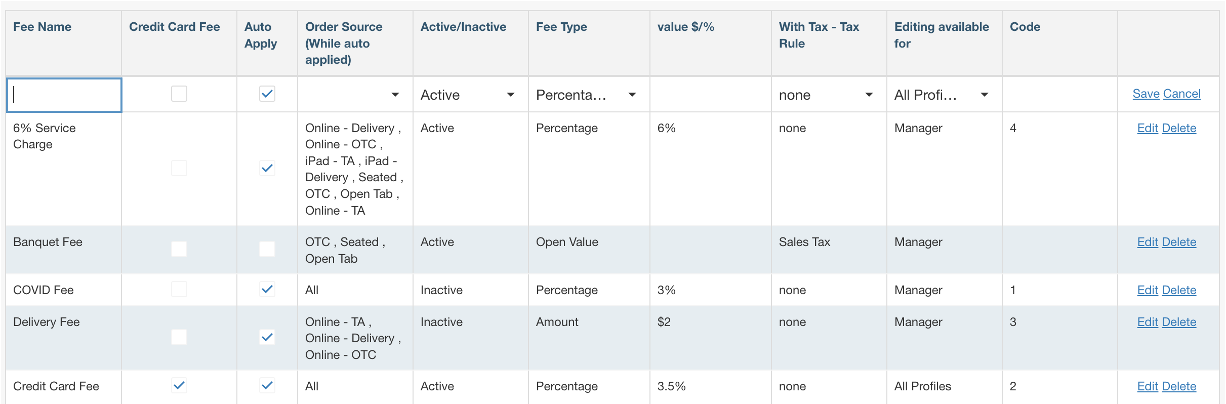Uncheck Auto Apply for COVID Fee
This screenshot has width=1226, height=404.
click(x=267, y=289)
